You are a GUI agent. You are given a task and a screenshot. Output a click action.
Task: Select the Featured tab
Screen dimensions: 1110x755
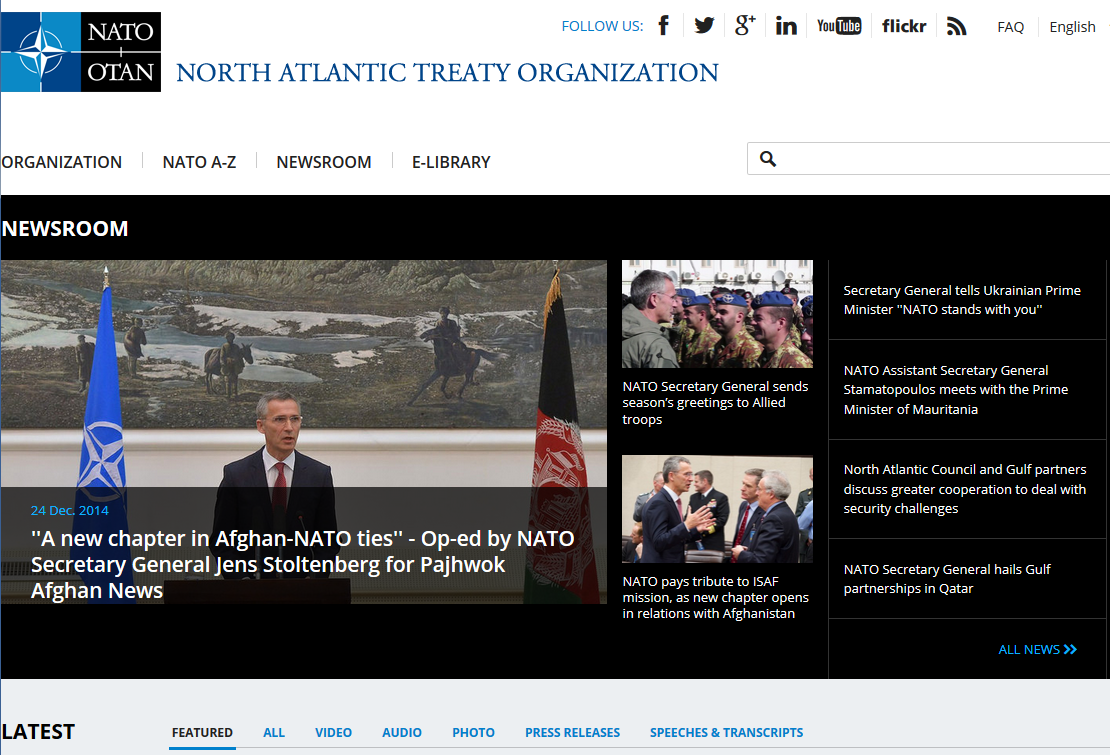click(x=202, y=732)
